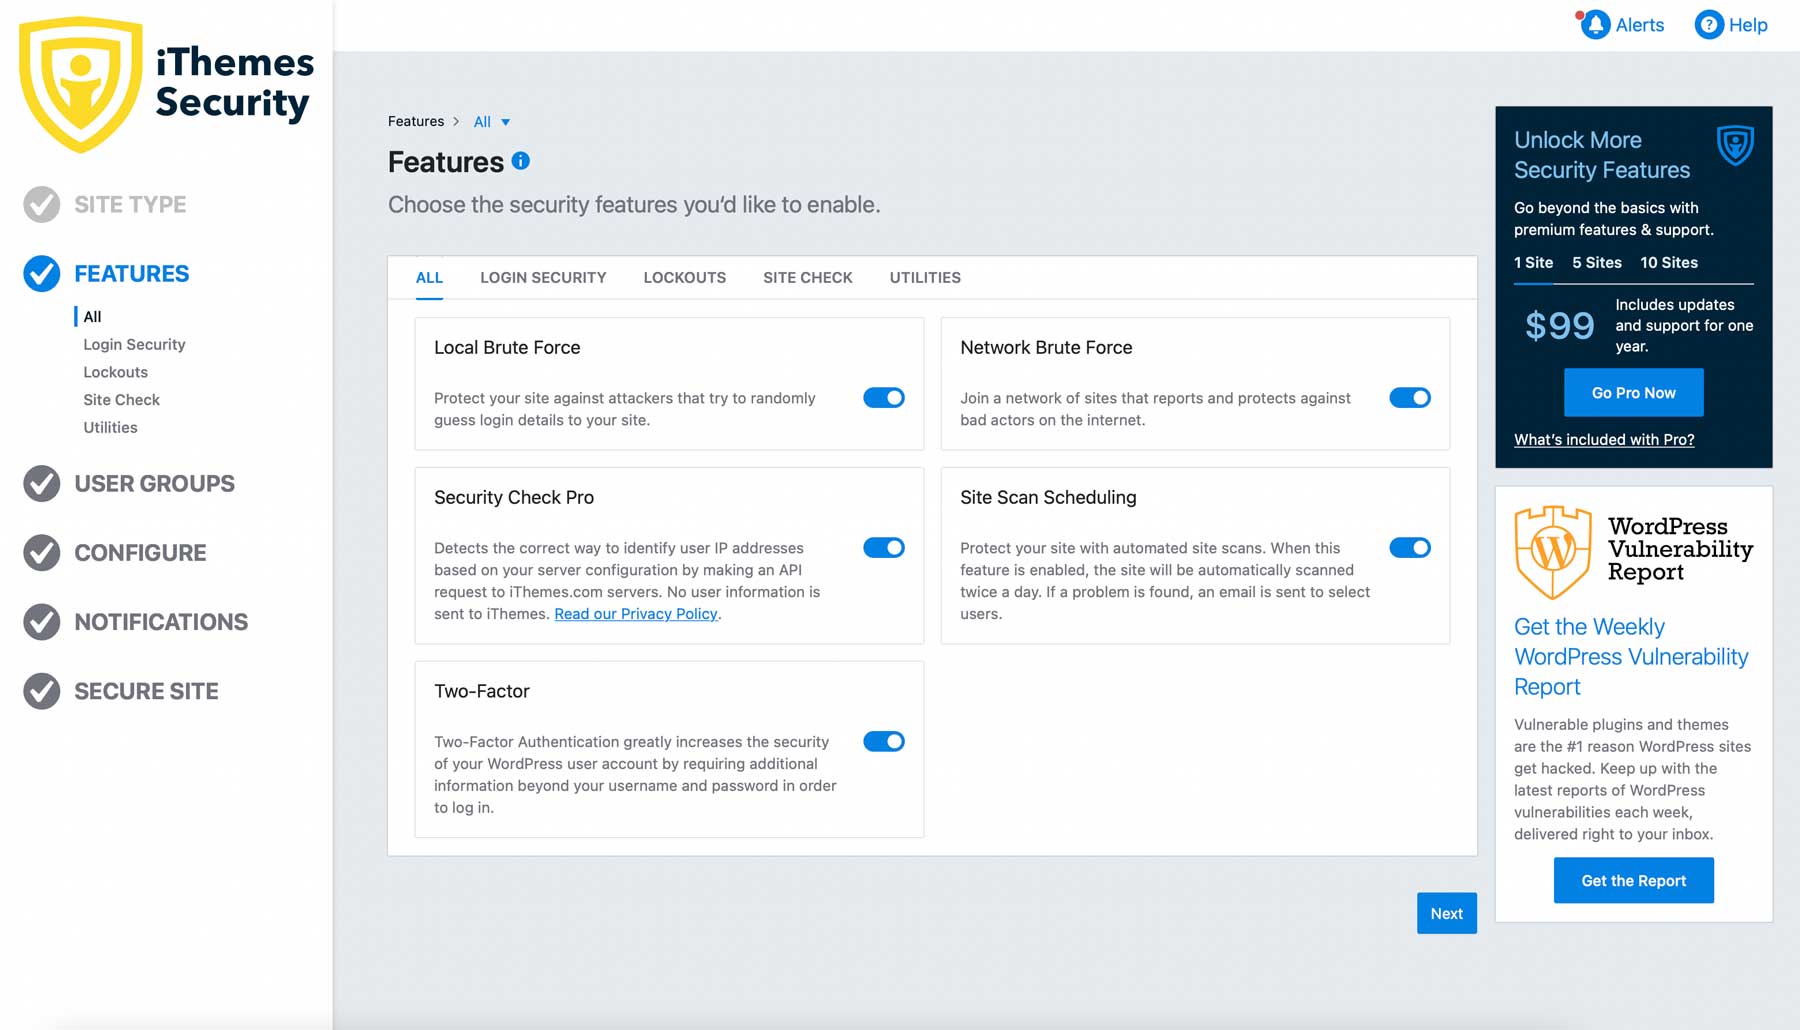This screenshot has height=1030, width=1800.
Task: Select the 5 Sites pricing option
Action: tap(1596, 263)
